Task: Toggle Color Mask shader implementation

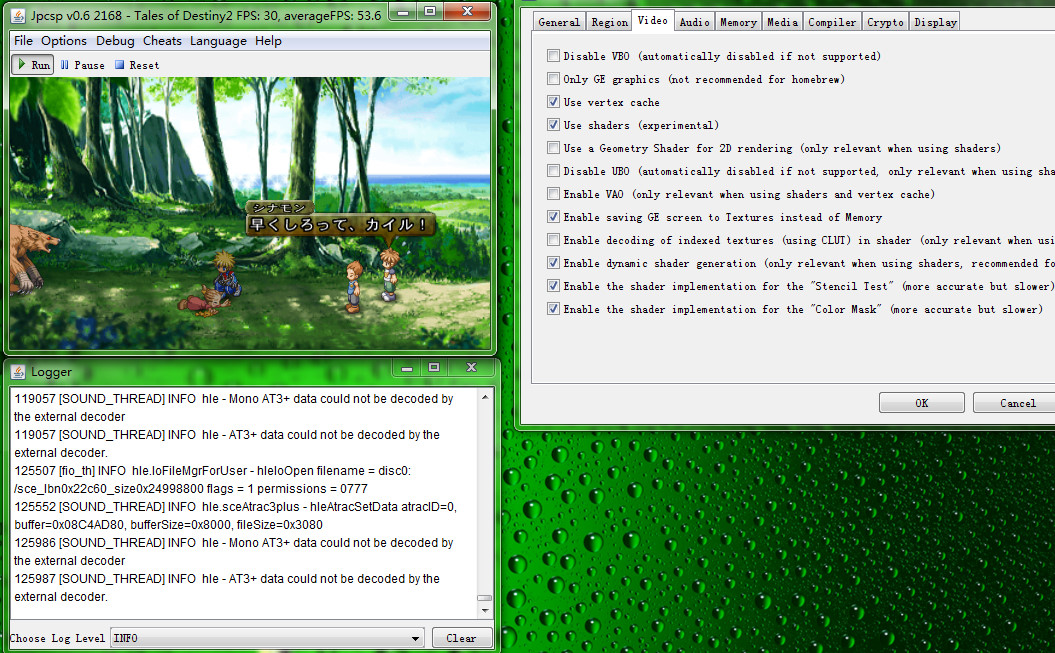Action: tap(553, 309)
